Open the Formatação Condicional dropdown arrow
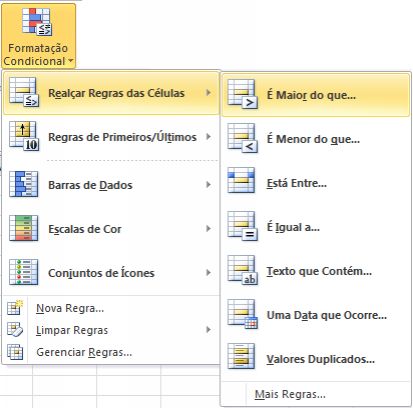 [x=70, y=61]
